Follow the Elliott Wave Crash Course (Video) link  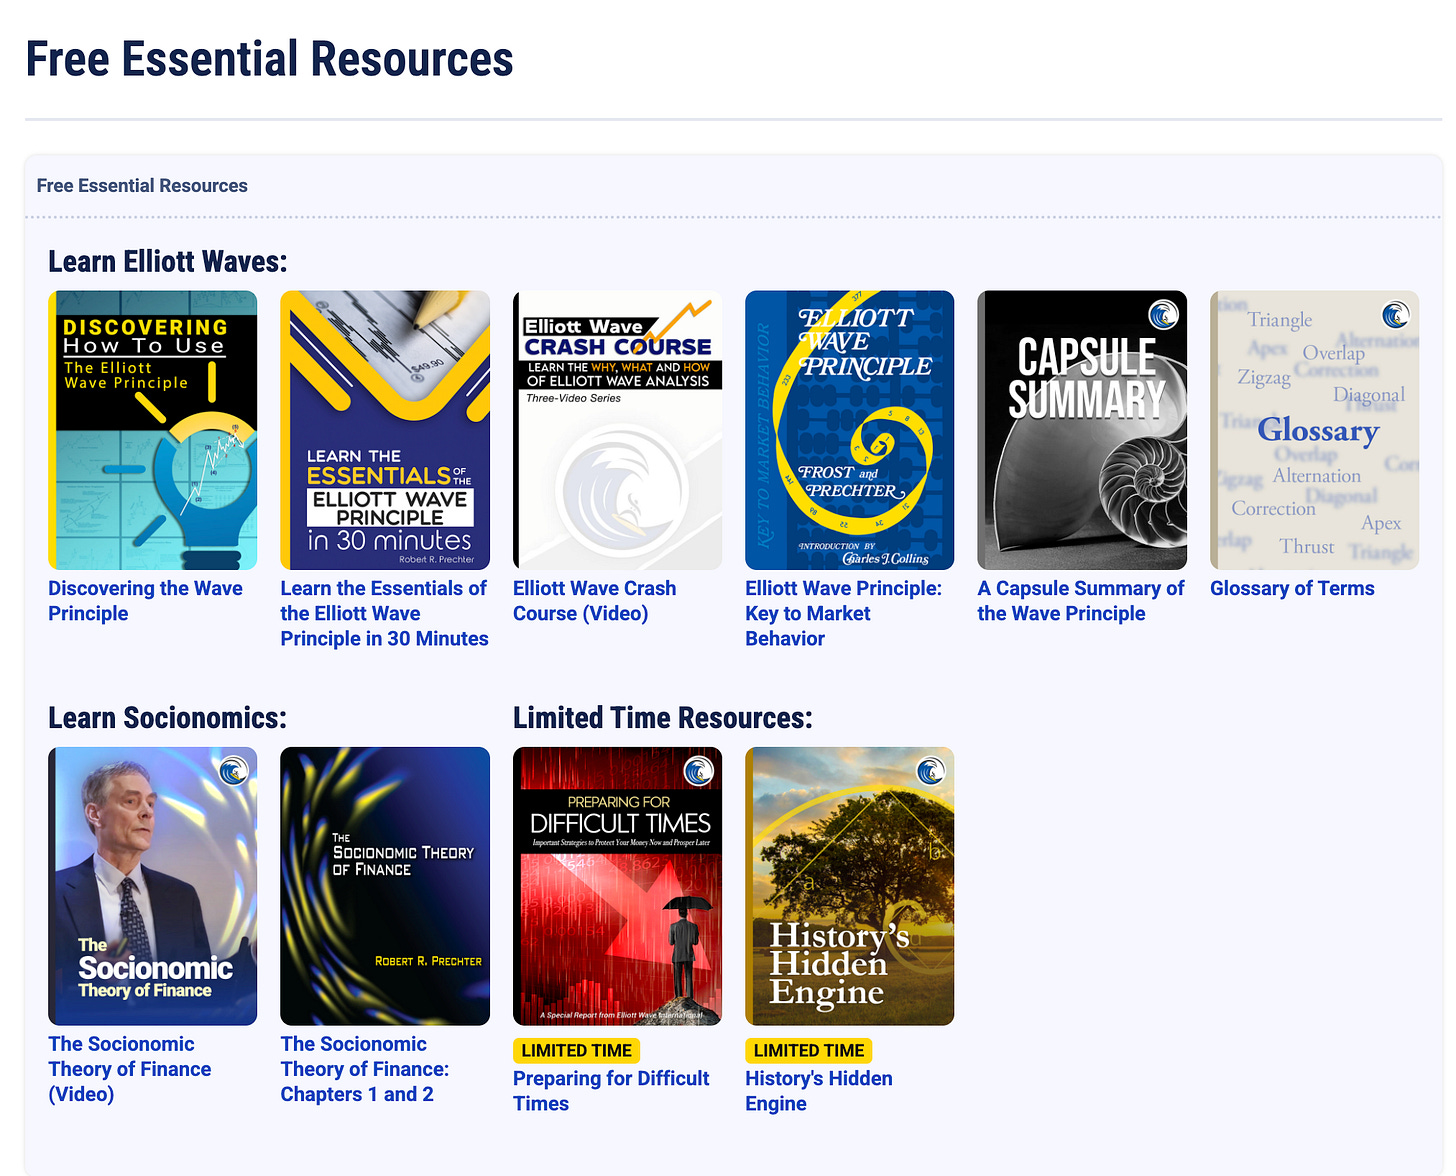(x=595, y=601)
